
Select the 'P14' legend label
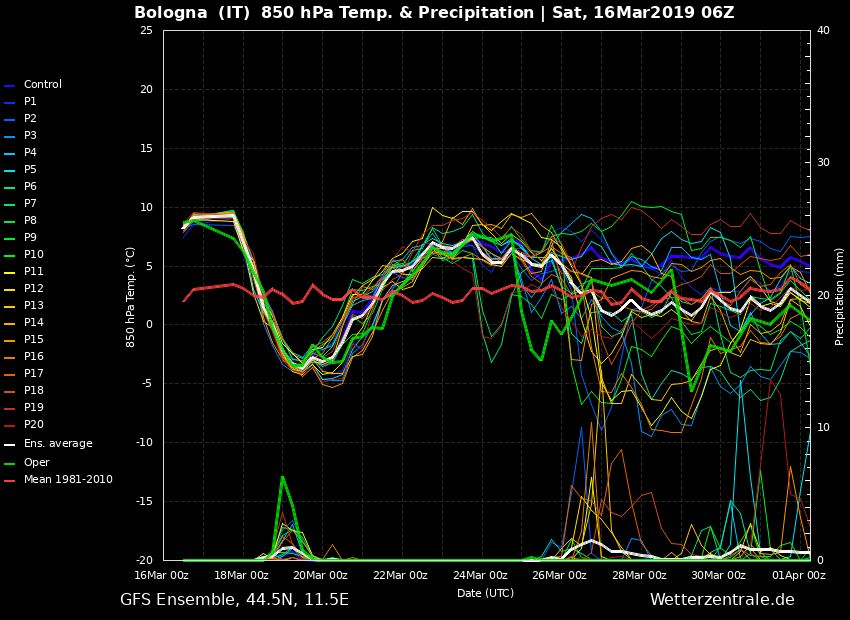(x=34, y=322)
